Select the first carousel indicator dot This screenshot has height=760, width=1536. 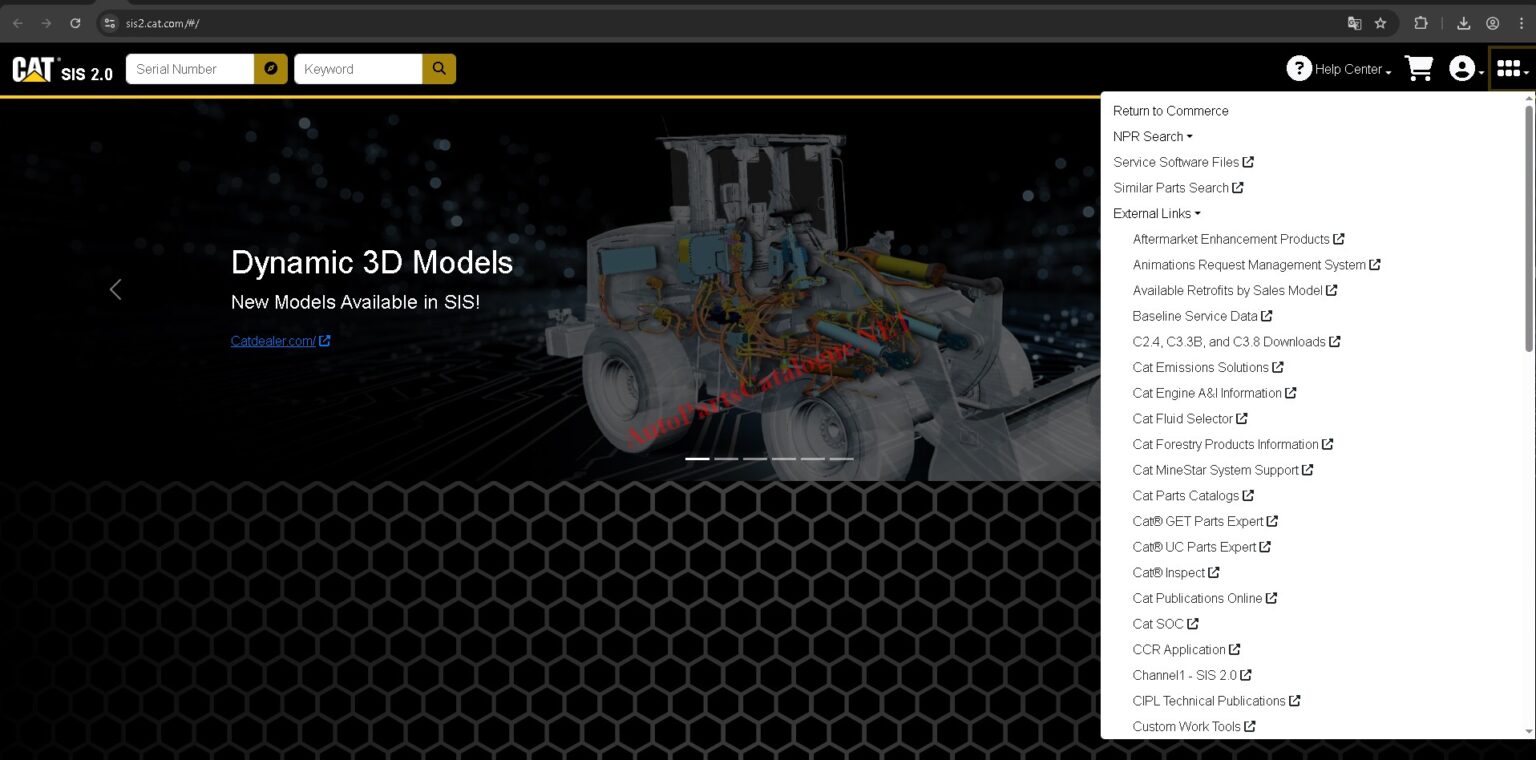[x=697, y=458]
